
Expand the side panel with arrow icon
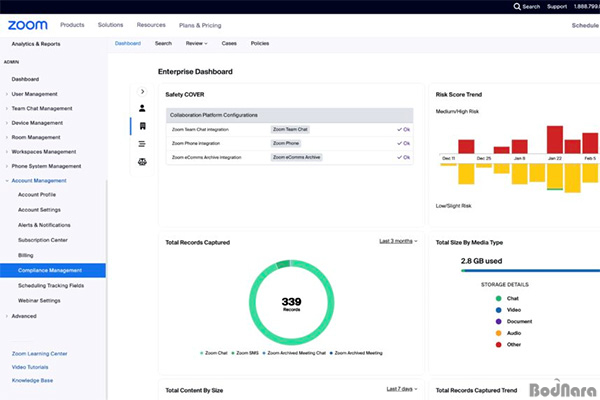tap(142, 91)
